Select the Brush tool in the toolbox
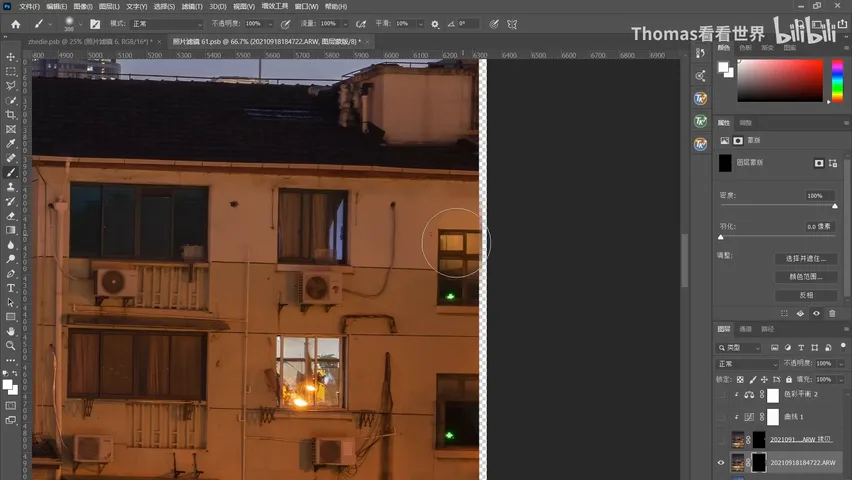This screenshot has height=480, width=852. [x=11, y=172]
